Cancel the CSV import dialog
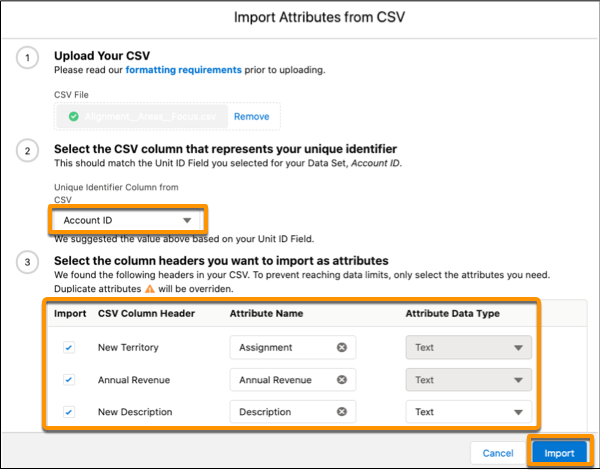The width and height of the screenshot is (600, 470). click(497, 453)
